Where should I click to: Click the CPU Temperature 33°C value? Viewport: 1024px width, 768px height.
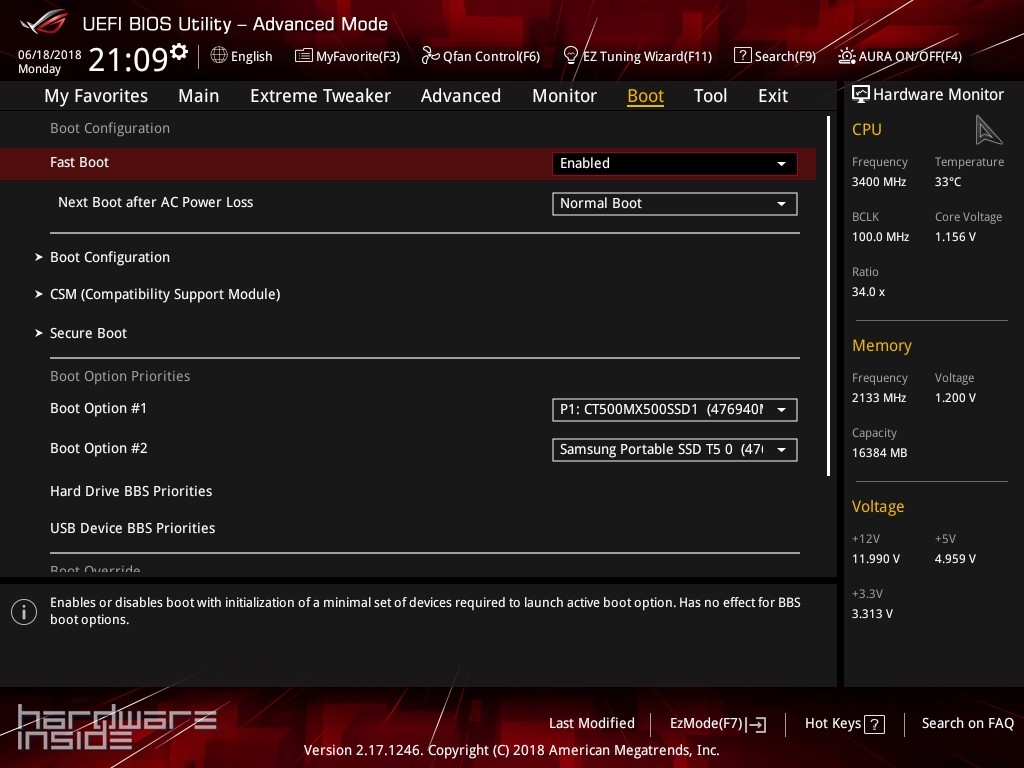[948, 182]
